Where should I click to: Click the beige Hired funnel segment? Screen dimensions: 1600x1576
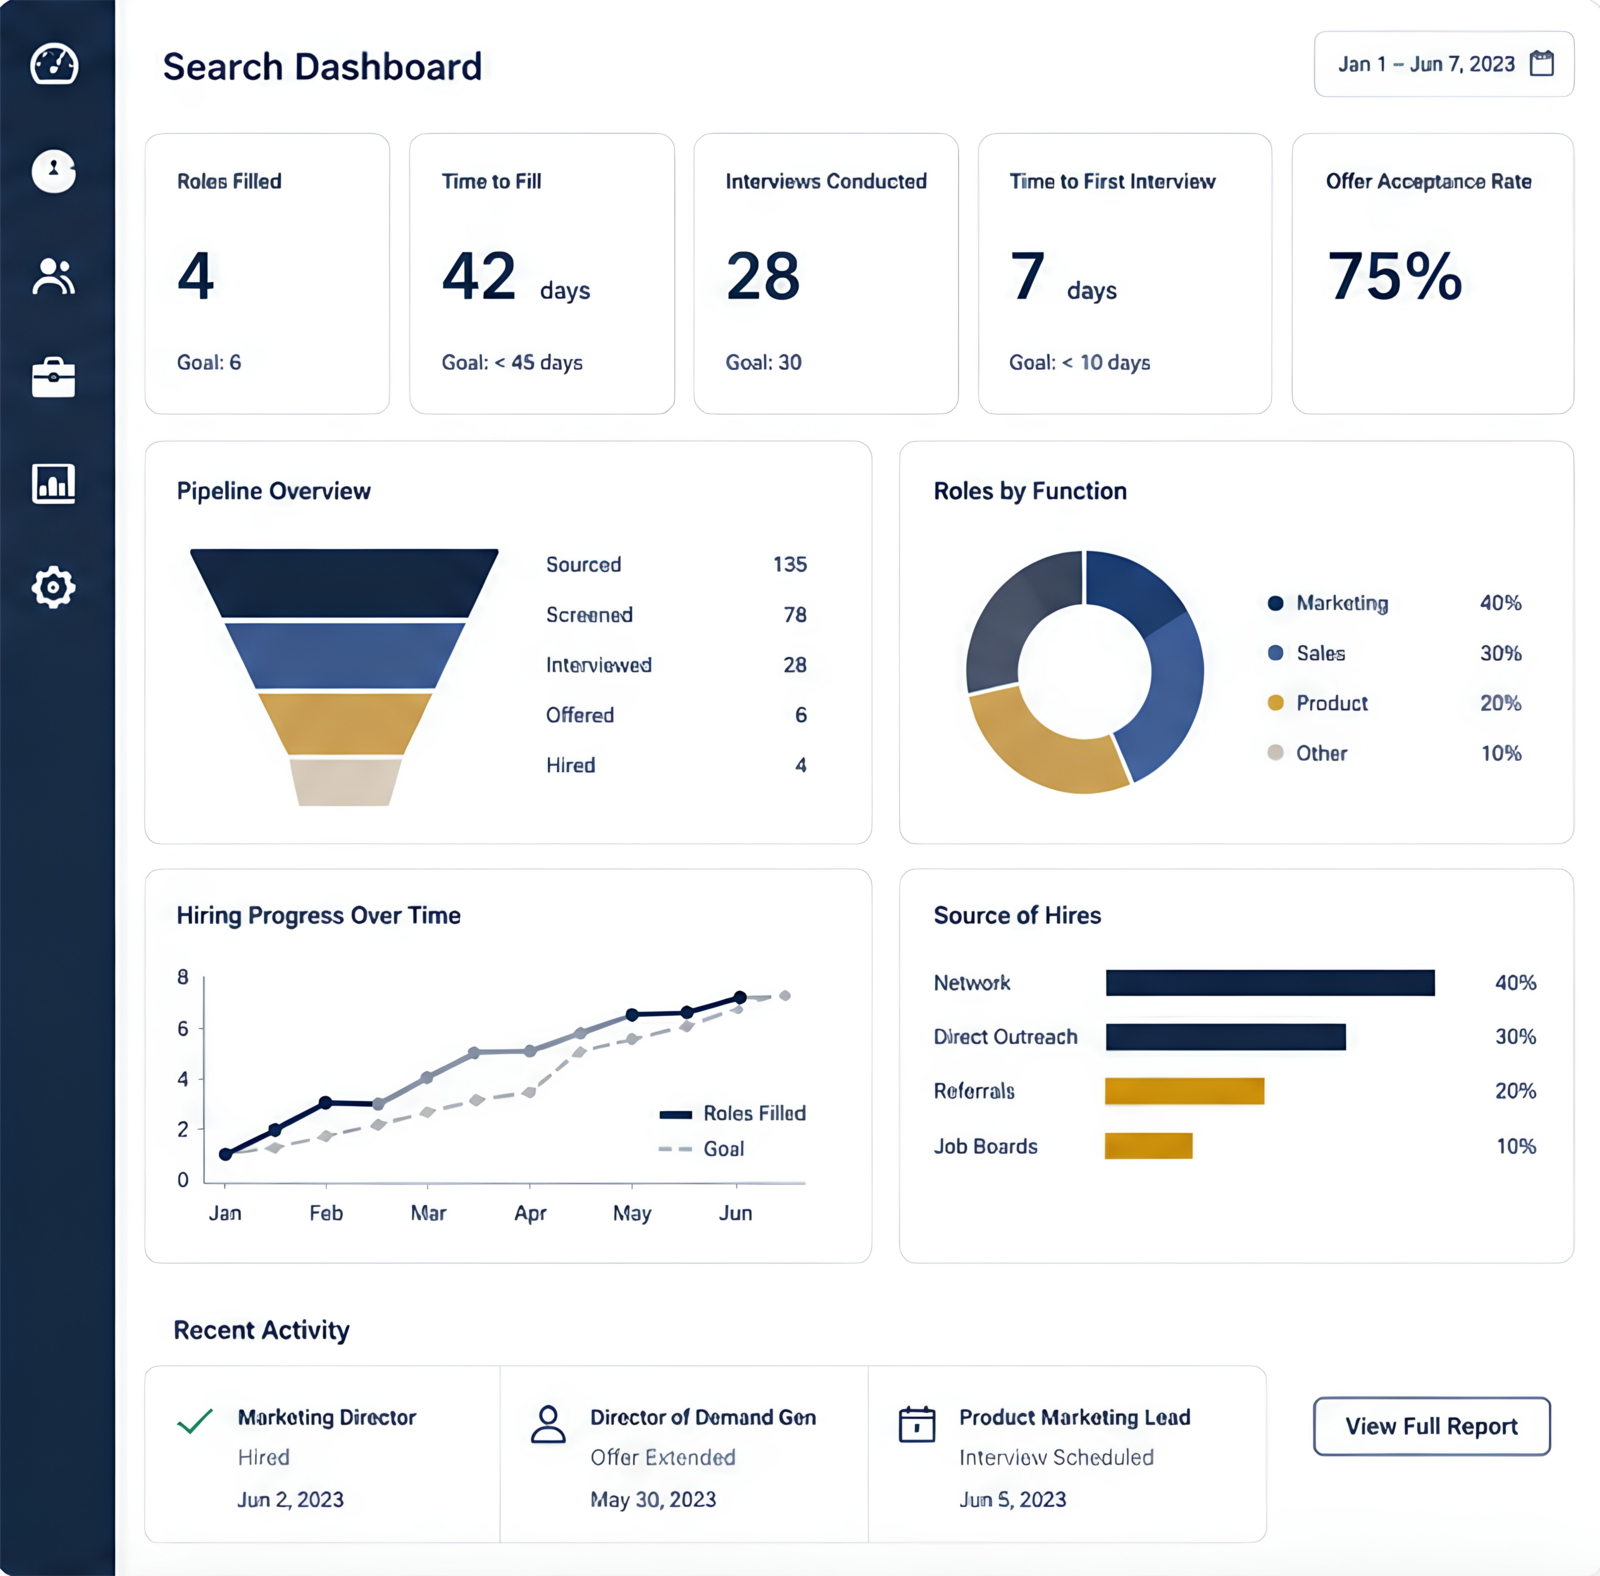tap(344, 782)
